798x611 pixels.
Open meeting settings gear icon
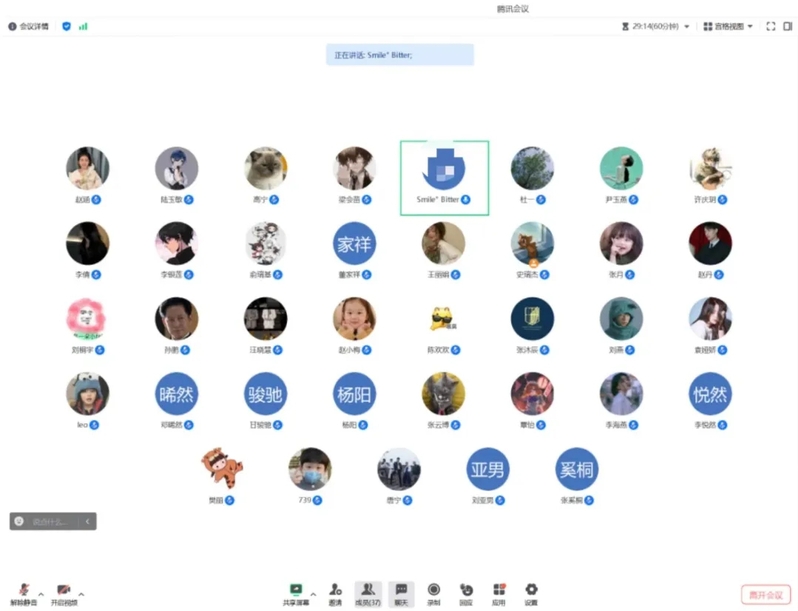point(531,592)
